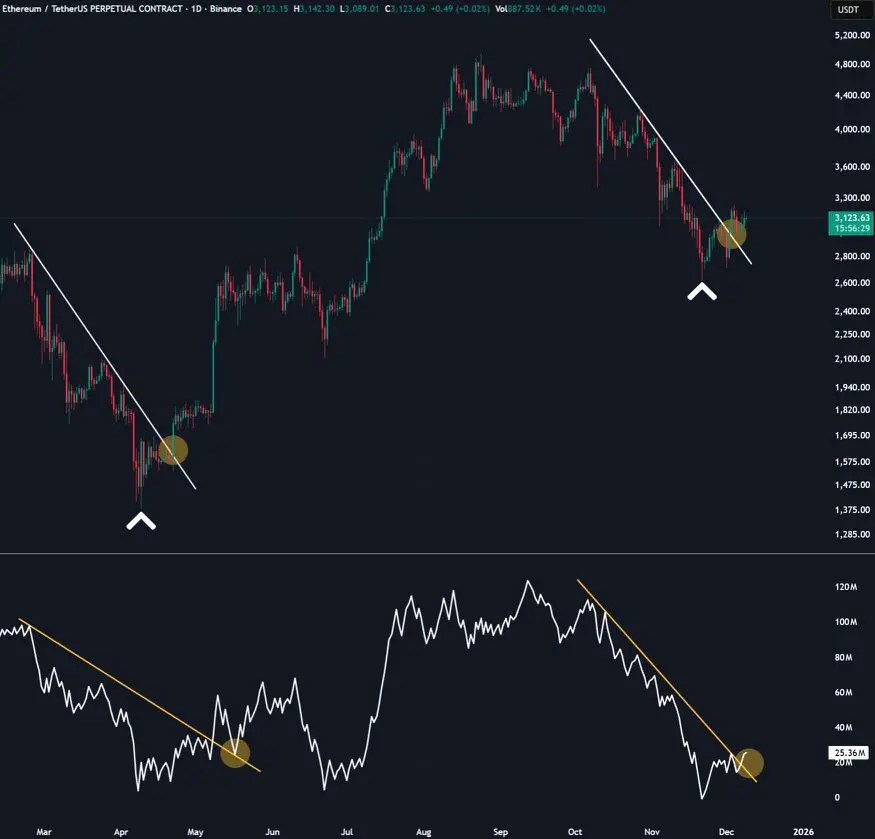Viewport: 875px width, 839px height.
Task: Click the Apr label on time axis
Action: 121,832
